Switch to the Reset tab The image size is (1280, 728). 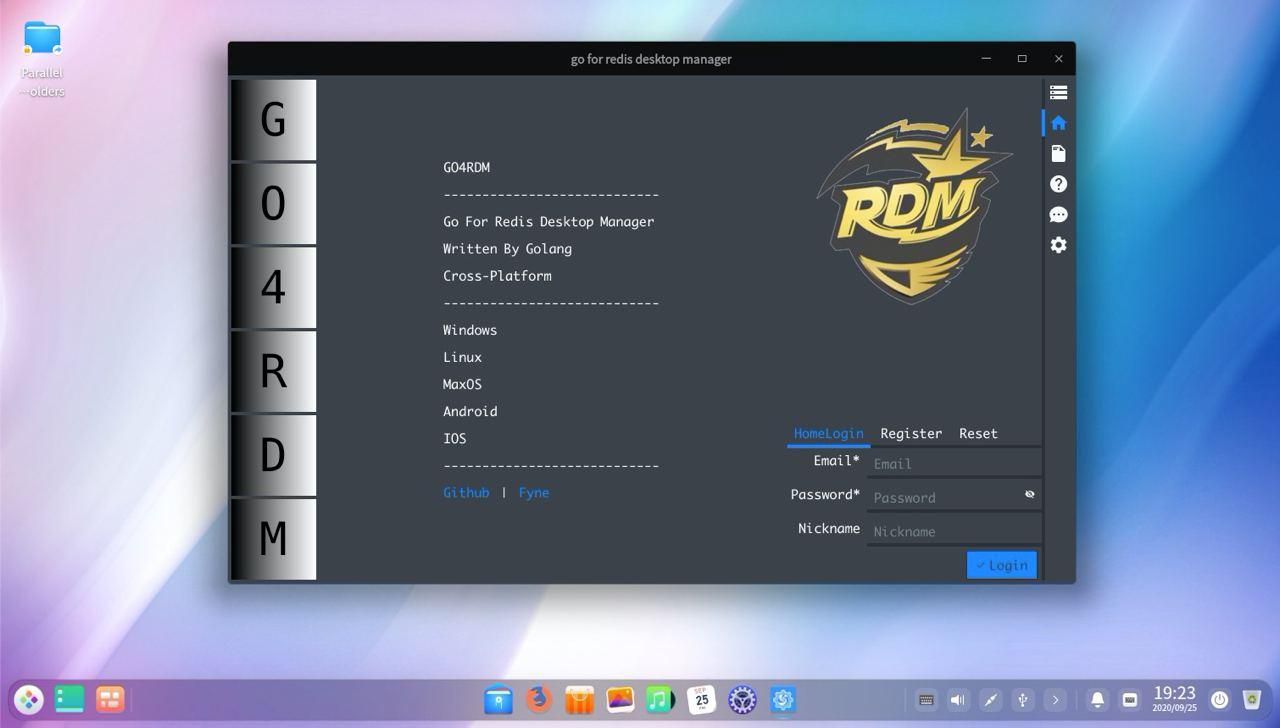(978, 434)
